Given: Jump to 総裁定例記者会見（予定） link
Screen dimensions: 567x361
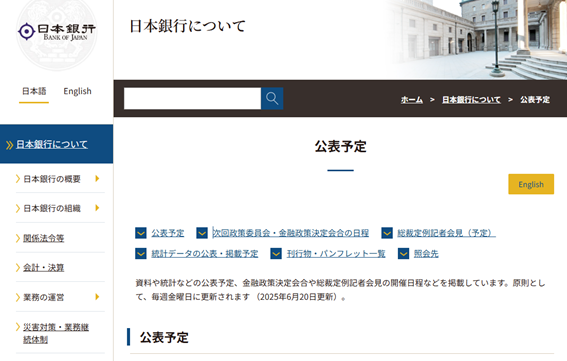Looking at the screenshot, I should [x=447, y=233].
